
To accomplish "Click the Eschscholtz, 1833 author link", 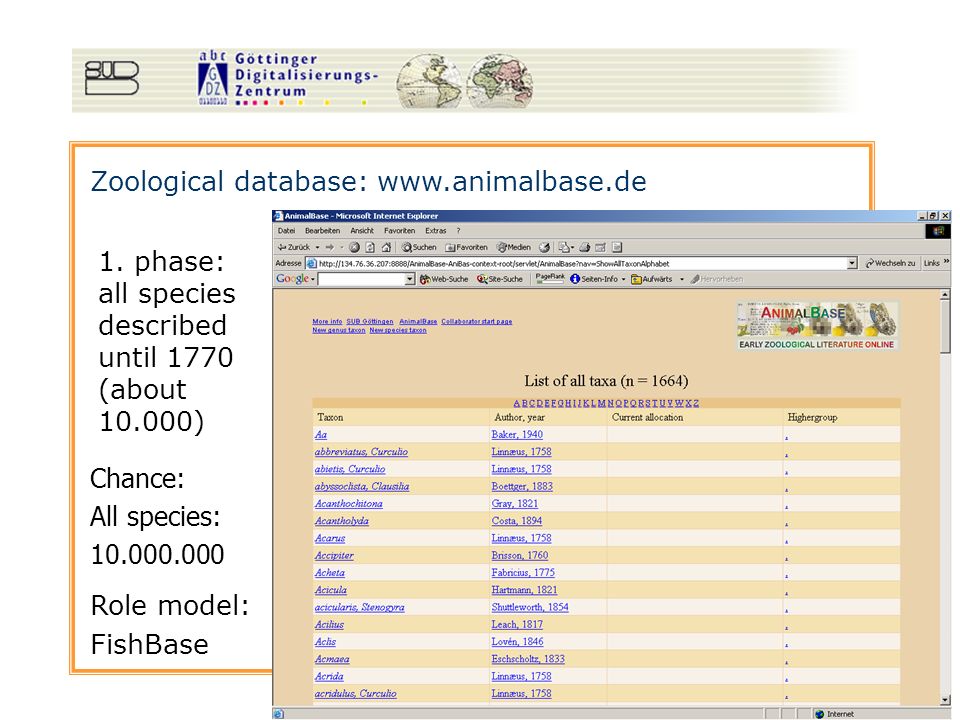I will (x=528, y=659).
